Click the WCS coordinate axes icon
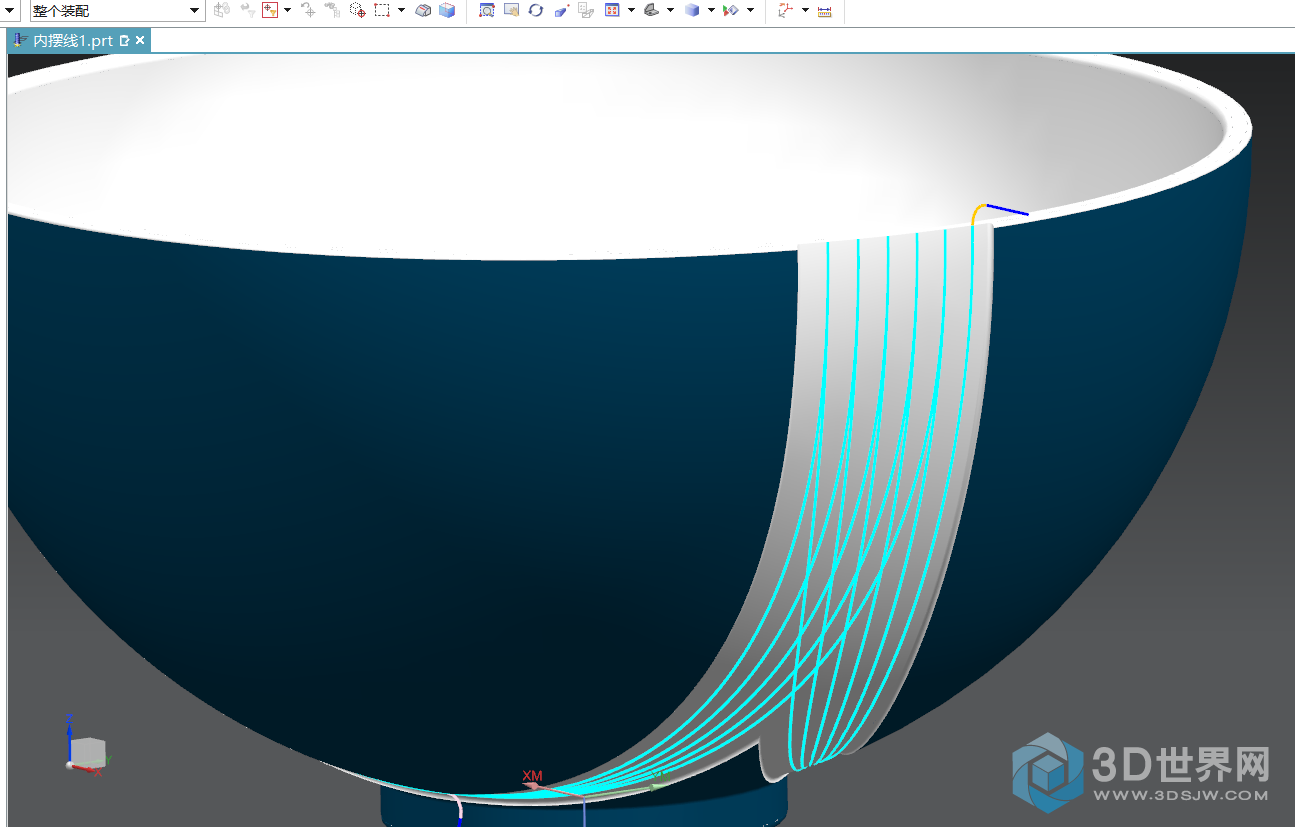Image resolution: width=1295 pixels, height=827 pixels. pyautogui.click(x=785, y=10)
